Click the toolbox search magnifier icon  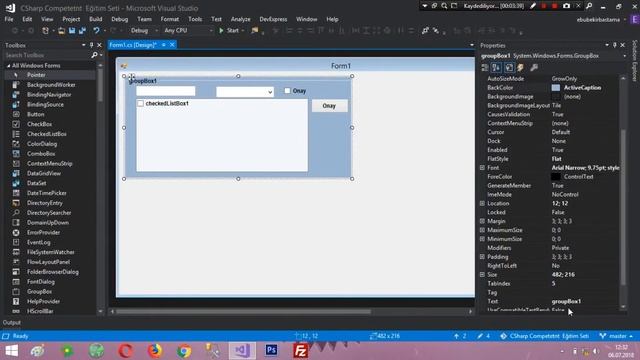tap(94, 55)
